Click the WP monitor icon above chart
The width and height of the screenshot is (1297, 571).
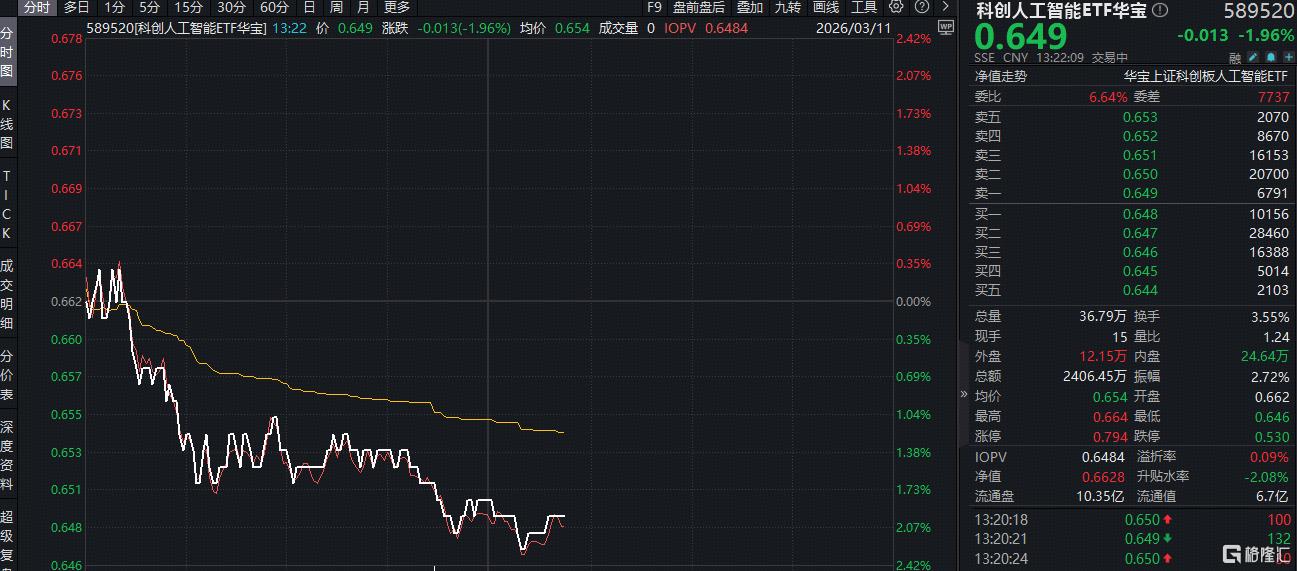click(945, 26)
